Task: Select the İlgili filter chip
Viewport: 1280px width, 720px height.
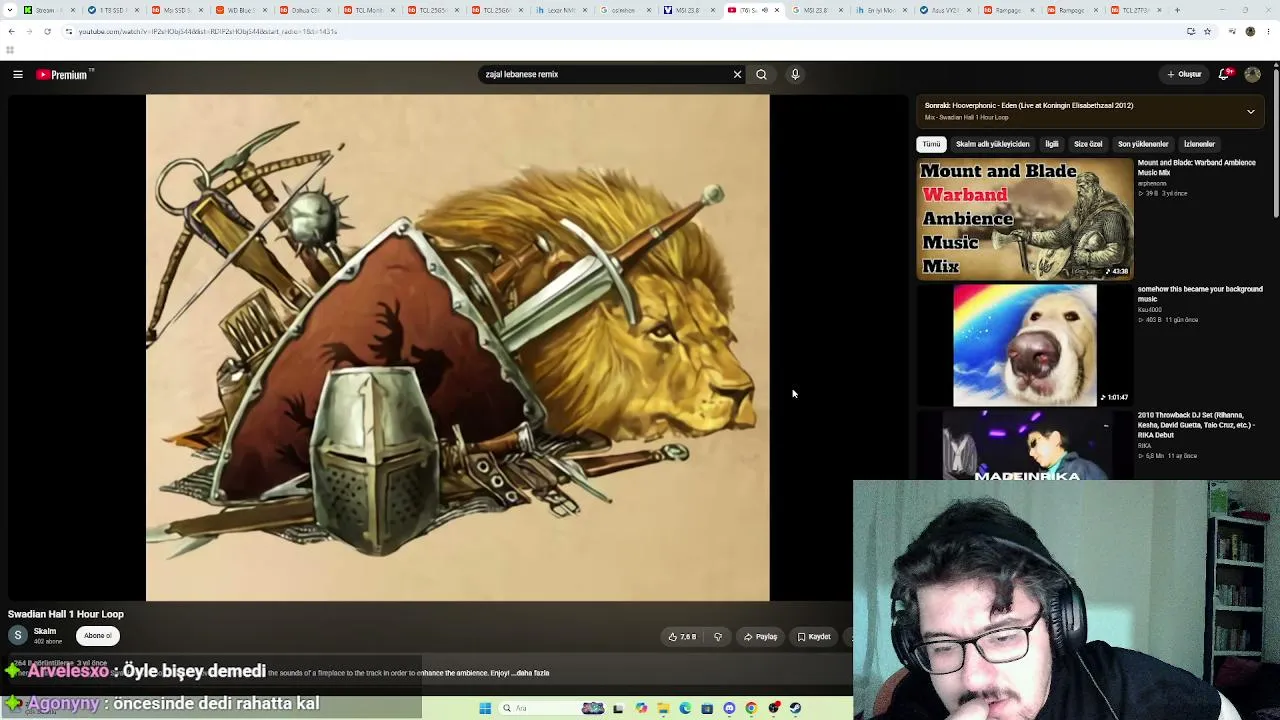Action: (x=1052, y=144)
